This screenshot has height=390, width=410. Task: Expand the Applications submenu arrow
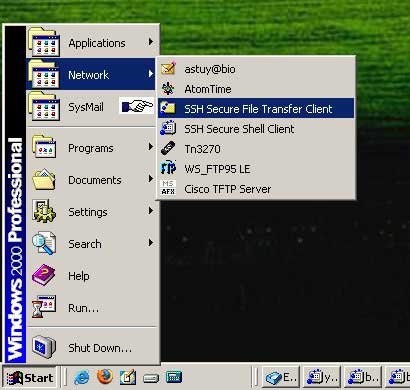coord(151,42)
